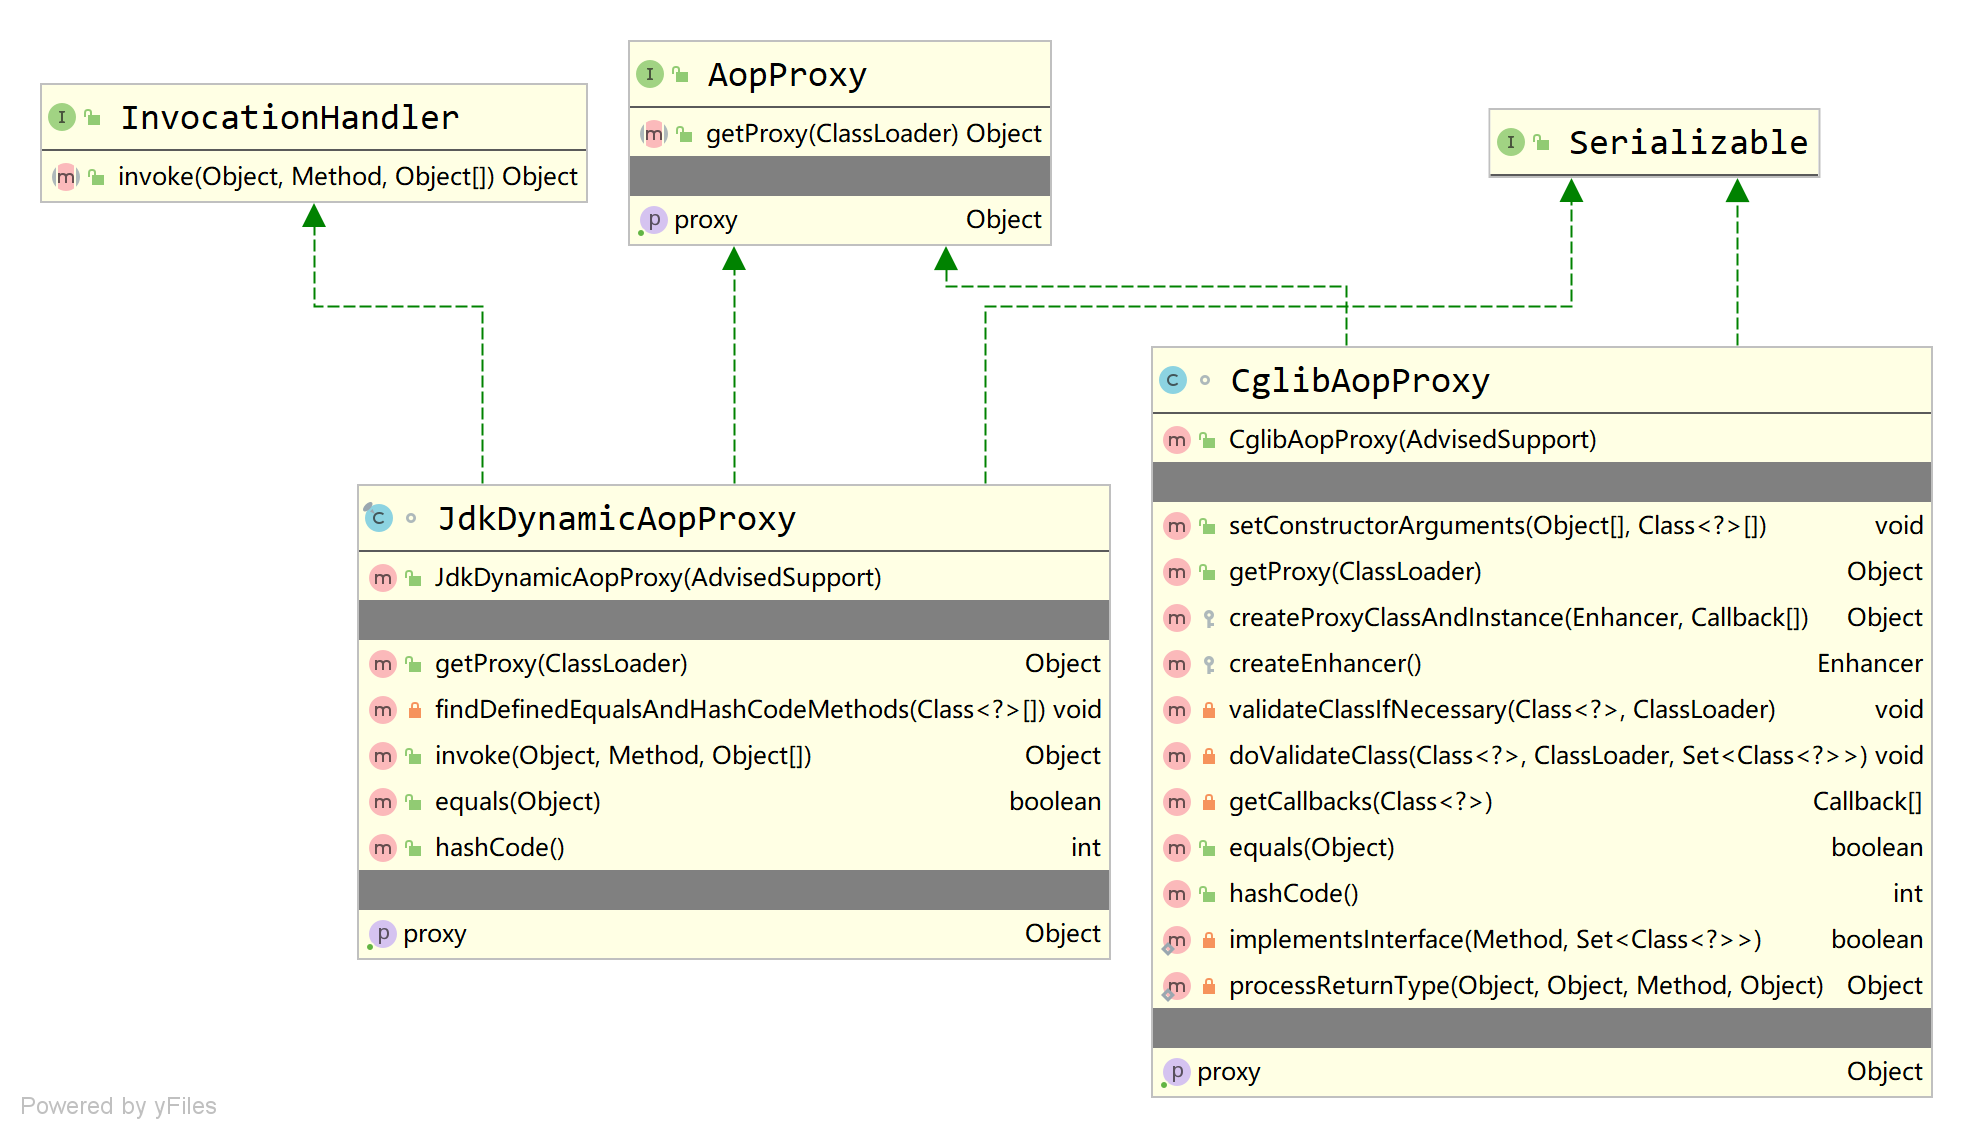Screen dimensions: 1974x1138
Task: Select getCallbacks(Class<?>) method row
Action: (1541, 802)
